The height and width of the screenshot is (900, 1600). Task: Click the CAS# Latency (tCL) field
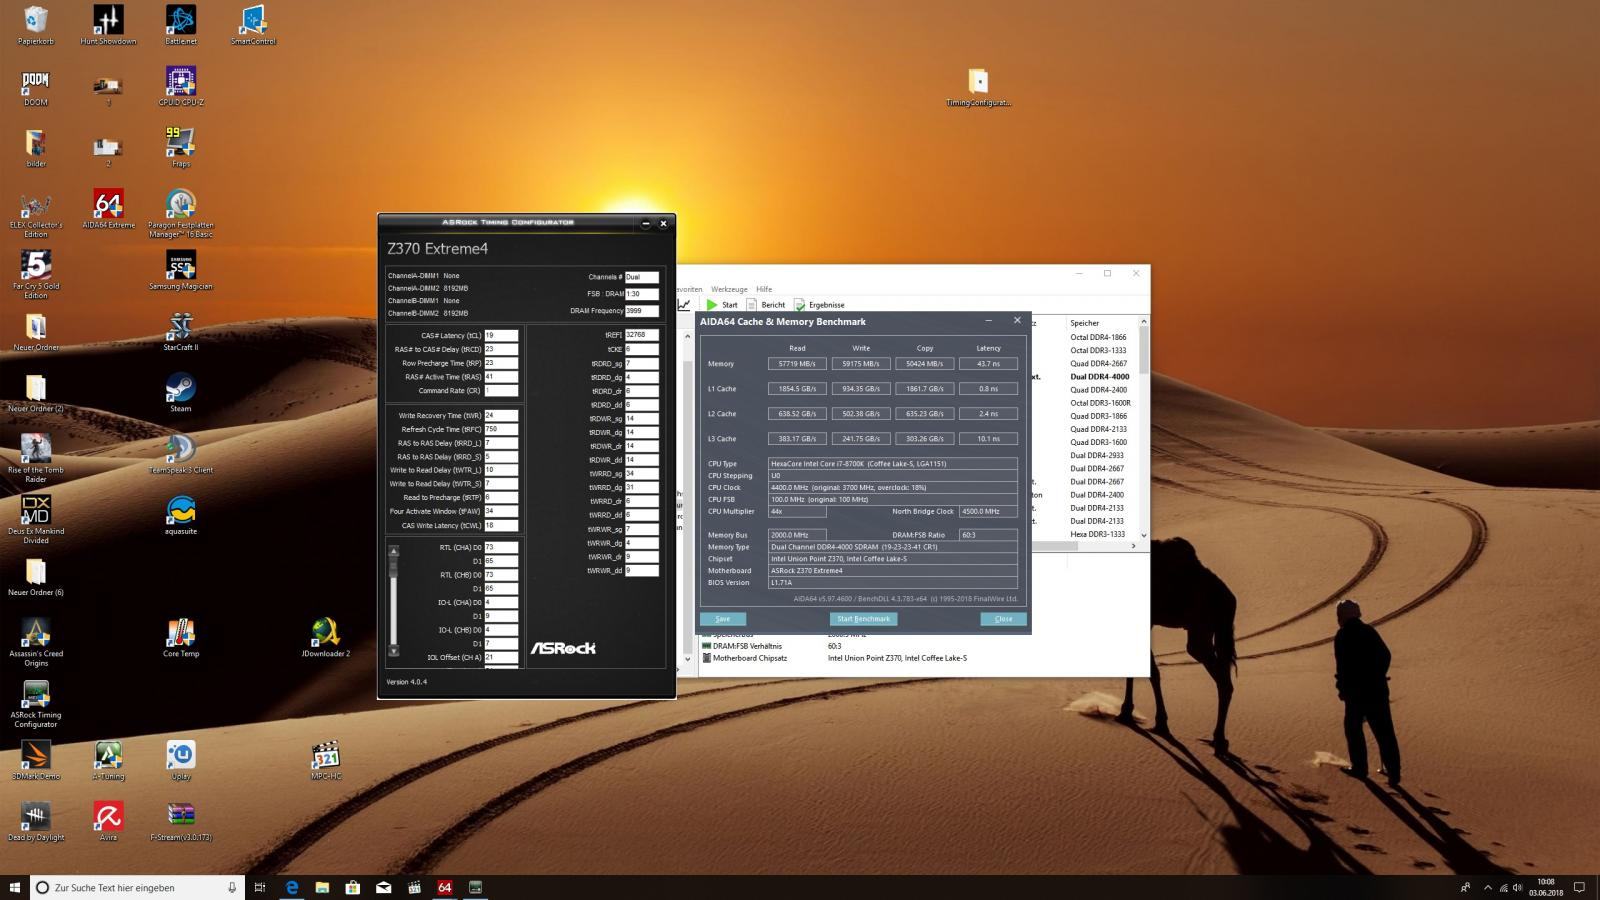[501, 335]
